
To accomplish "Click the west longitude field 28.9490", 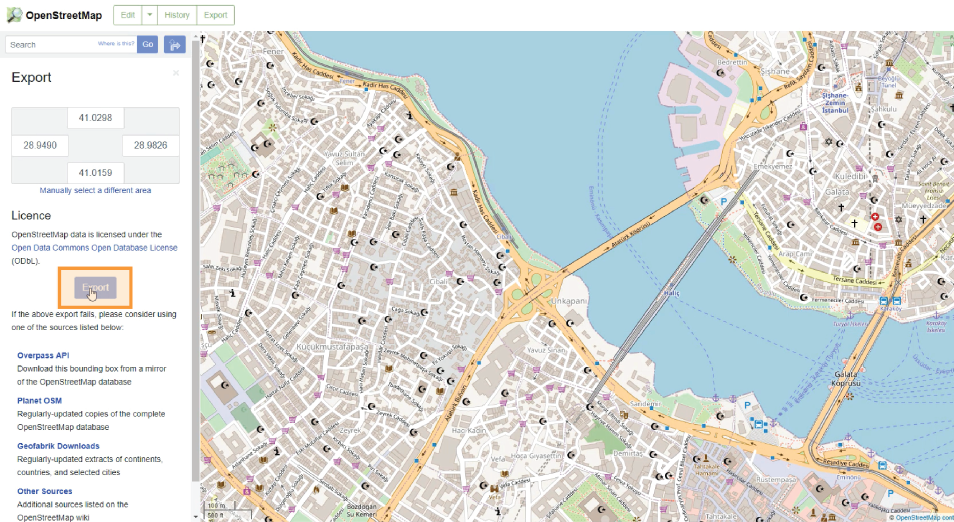I will 40,145.
